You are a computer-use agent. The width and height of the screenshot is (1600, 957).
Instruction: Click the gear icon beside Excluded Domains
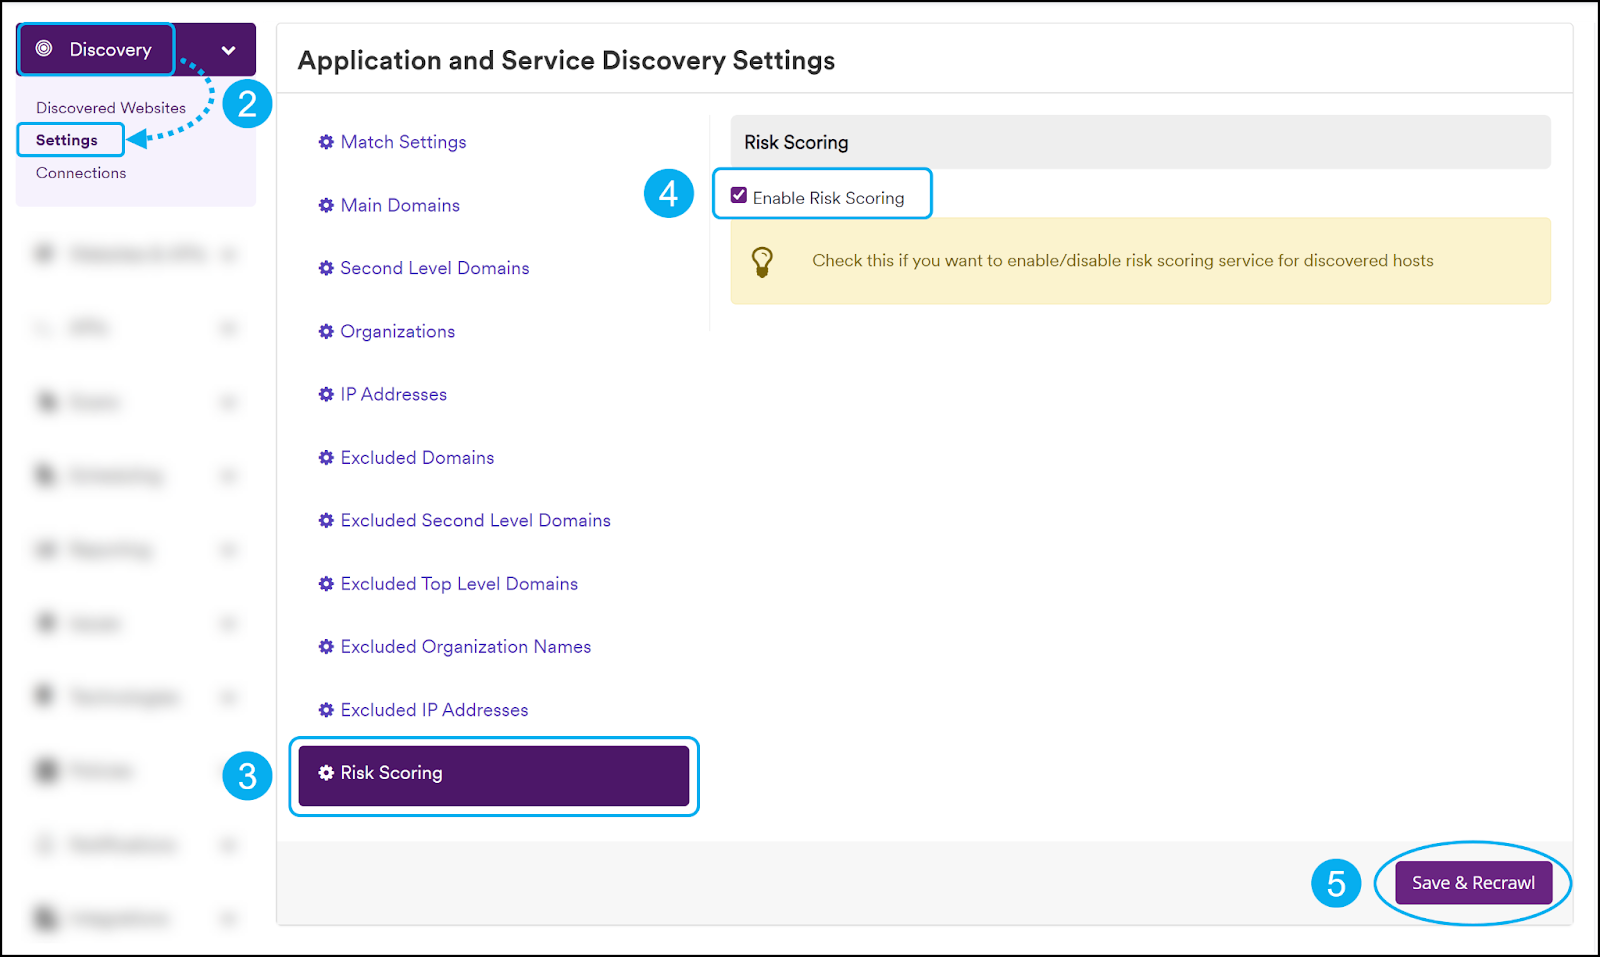[326, 457]
